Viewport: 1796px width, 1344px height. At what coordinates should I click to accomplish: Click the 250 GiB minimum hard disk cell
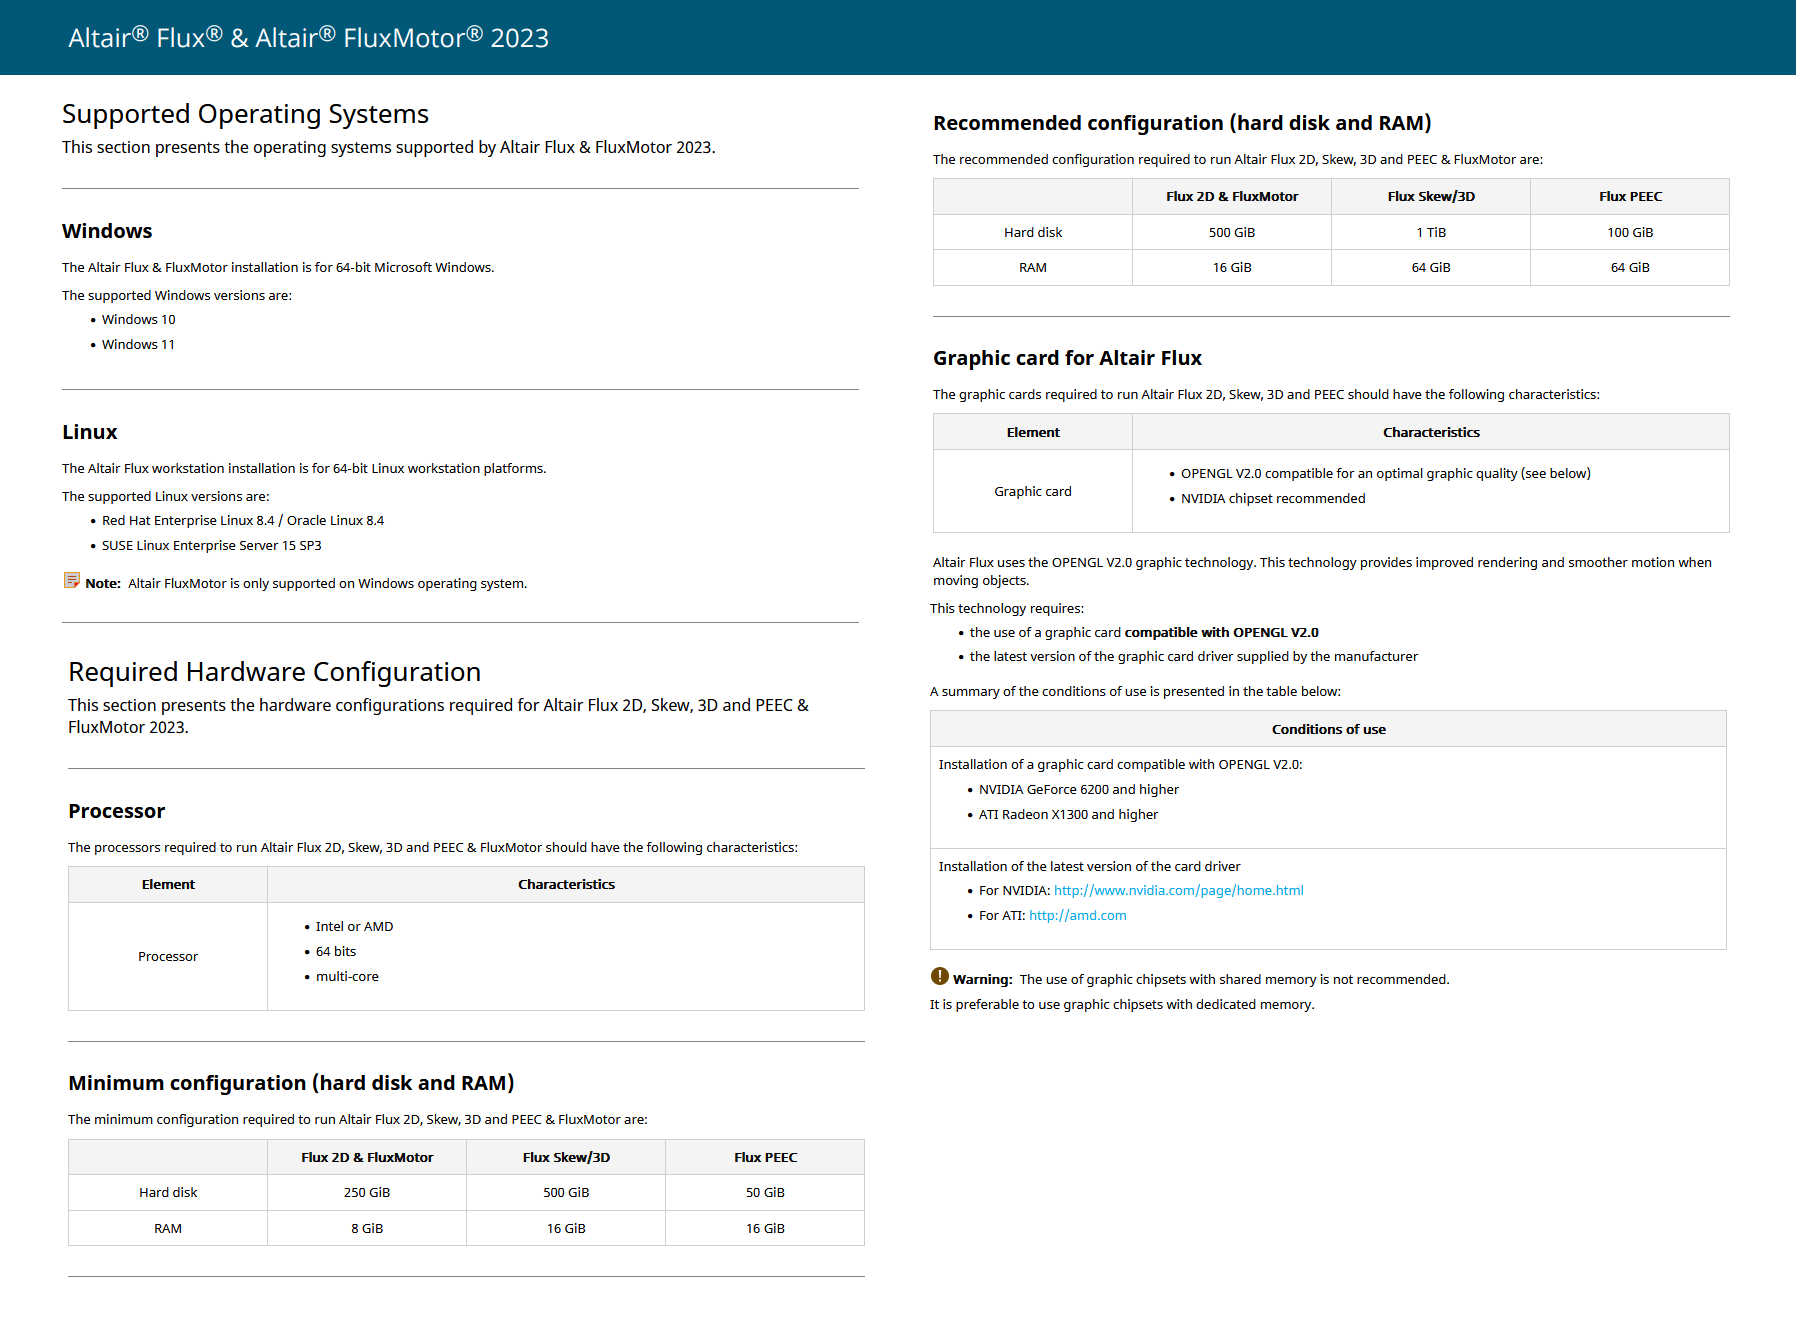tap(367, 1193)
